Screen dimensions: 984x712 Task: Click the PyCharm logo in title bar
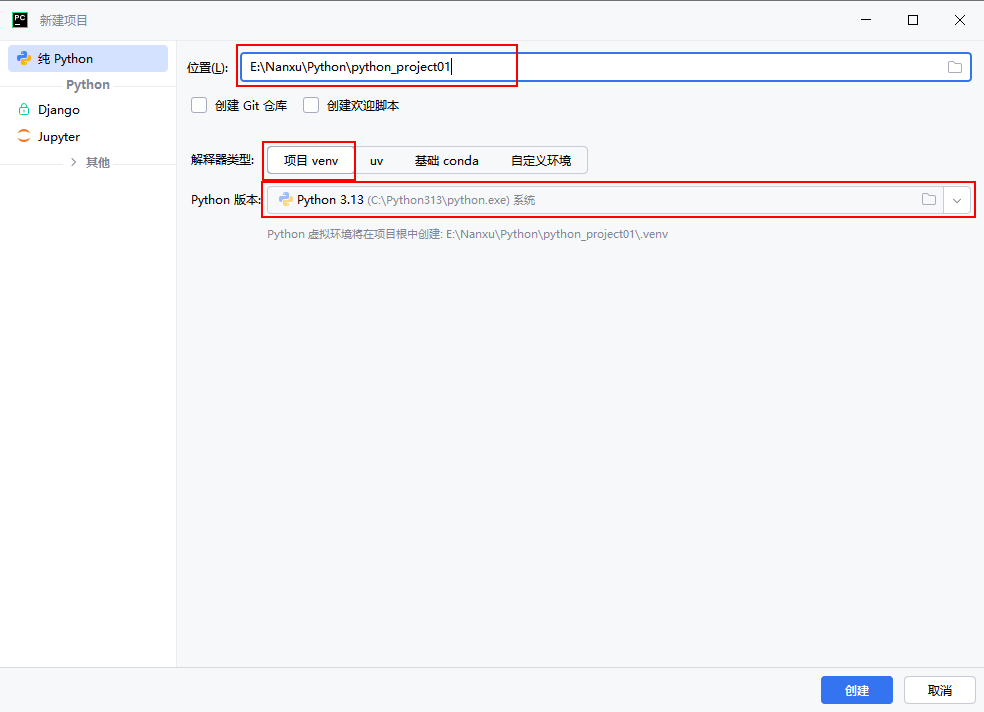click(20, 20)
